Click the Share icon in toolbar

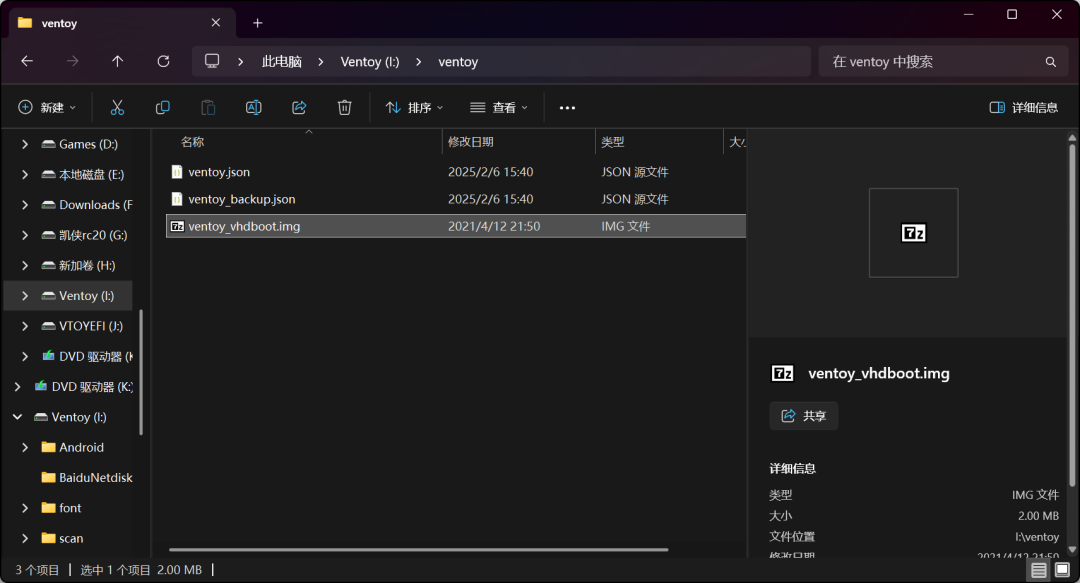click(299, 107)
